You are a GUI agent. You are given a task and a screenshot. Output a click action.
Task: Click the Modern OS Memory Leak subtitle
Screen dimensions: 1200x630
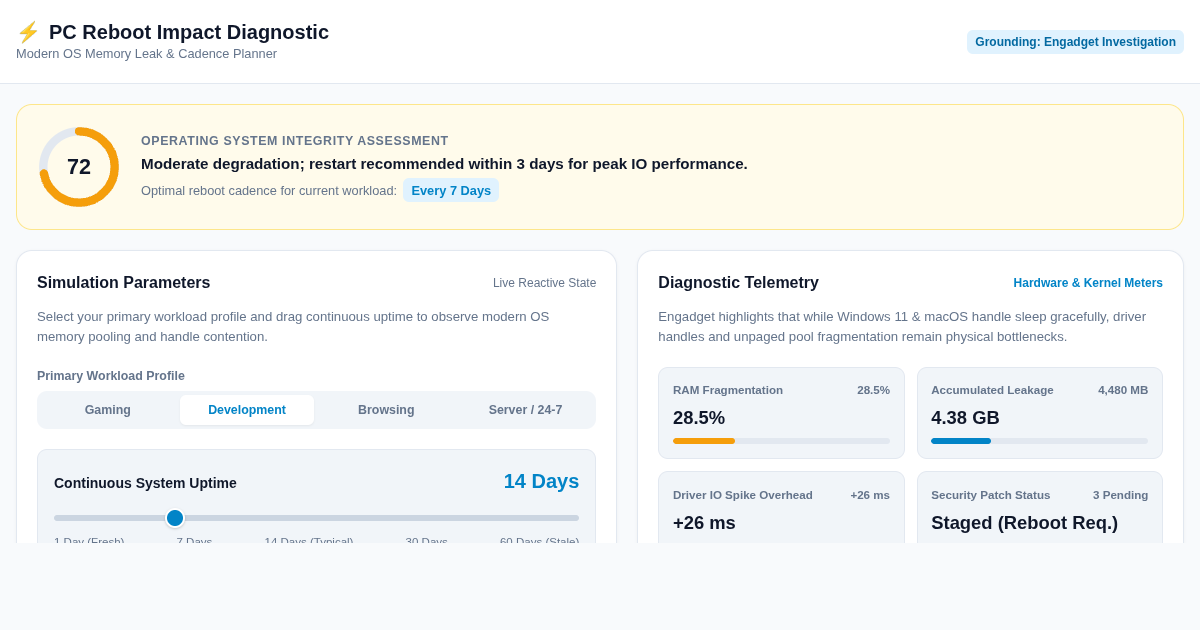pos(146,54)
